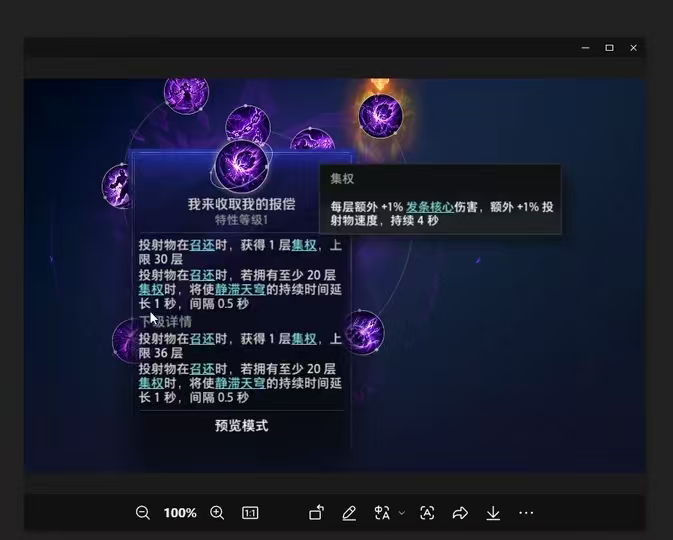
Task: Close the image viewer window
Action: [634, 48]
